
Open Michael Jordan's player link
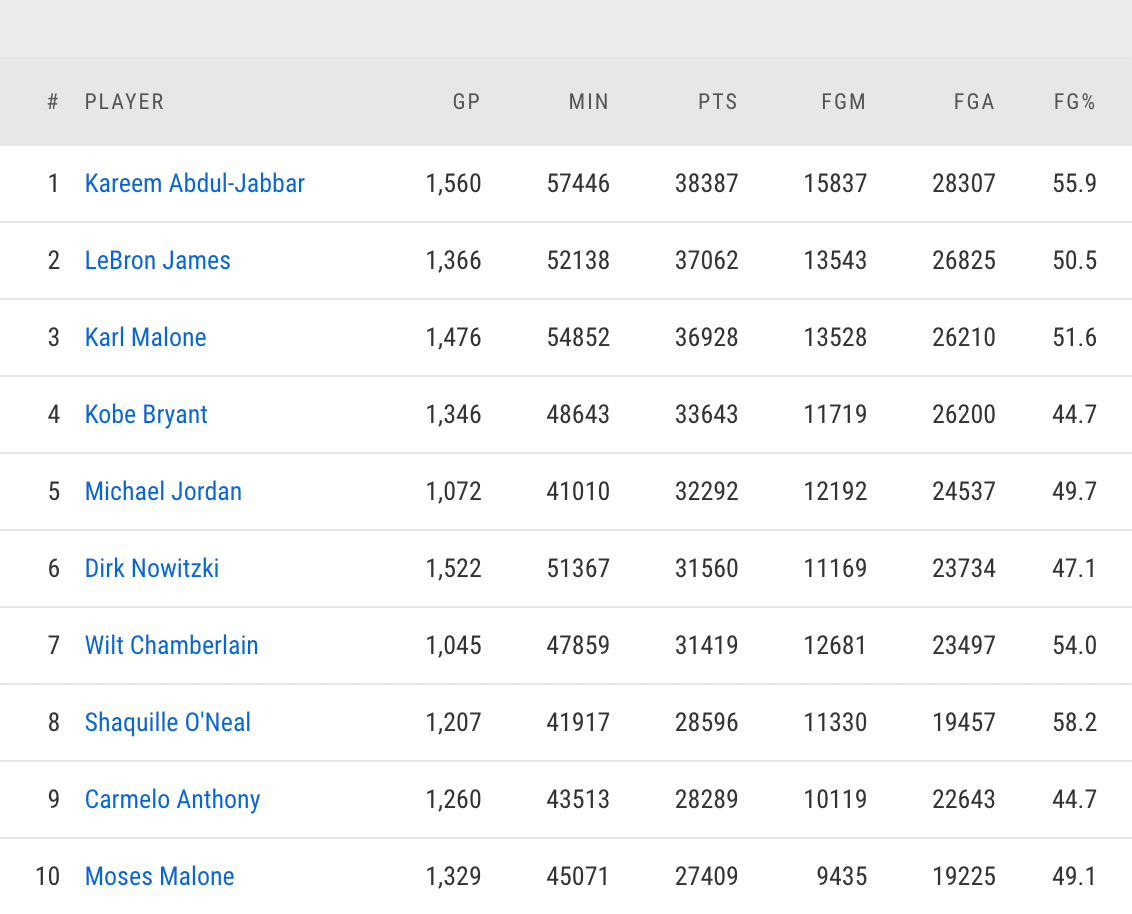163,492
